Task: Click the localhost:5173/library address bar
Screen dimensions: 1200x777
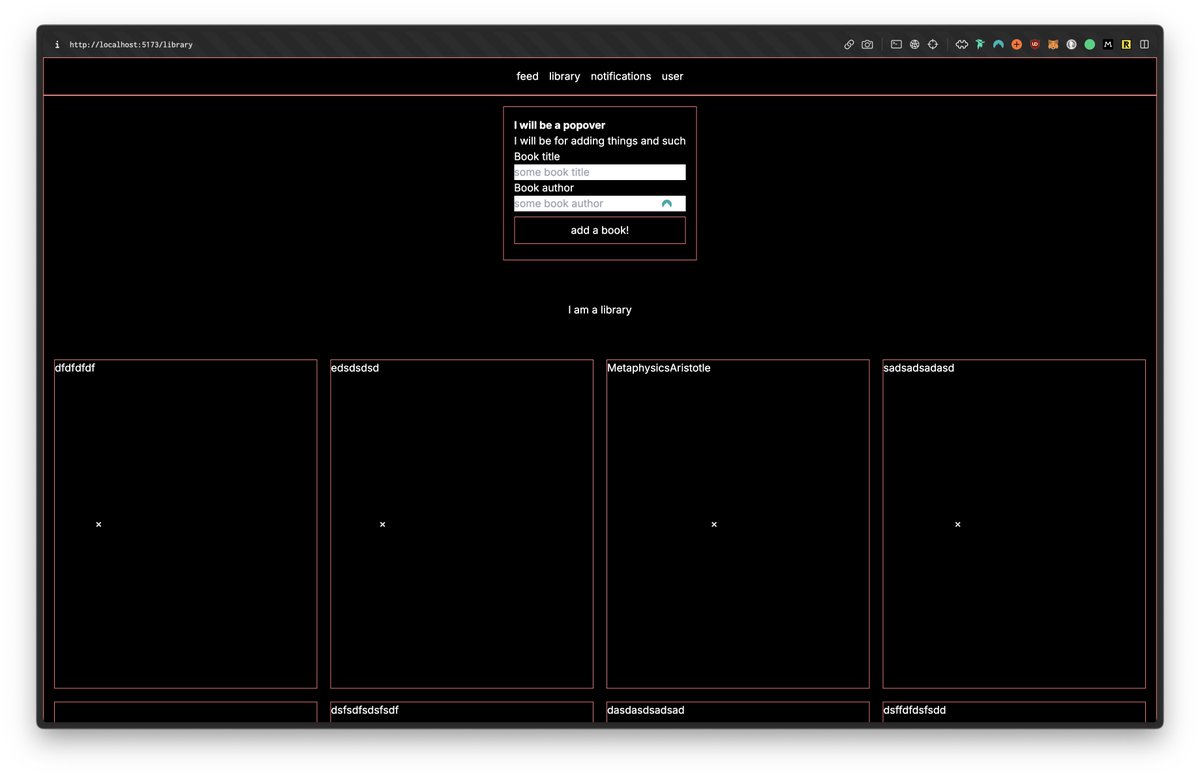Action: tap(131, 44)
